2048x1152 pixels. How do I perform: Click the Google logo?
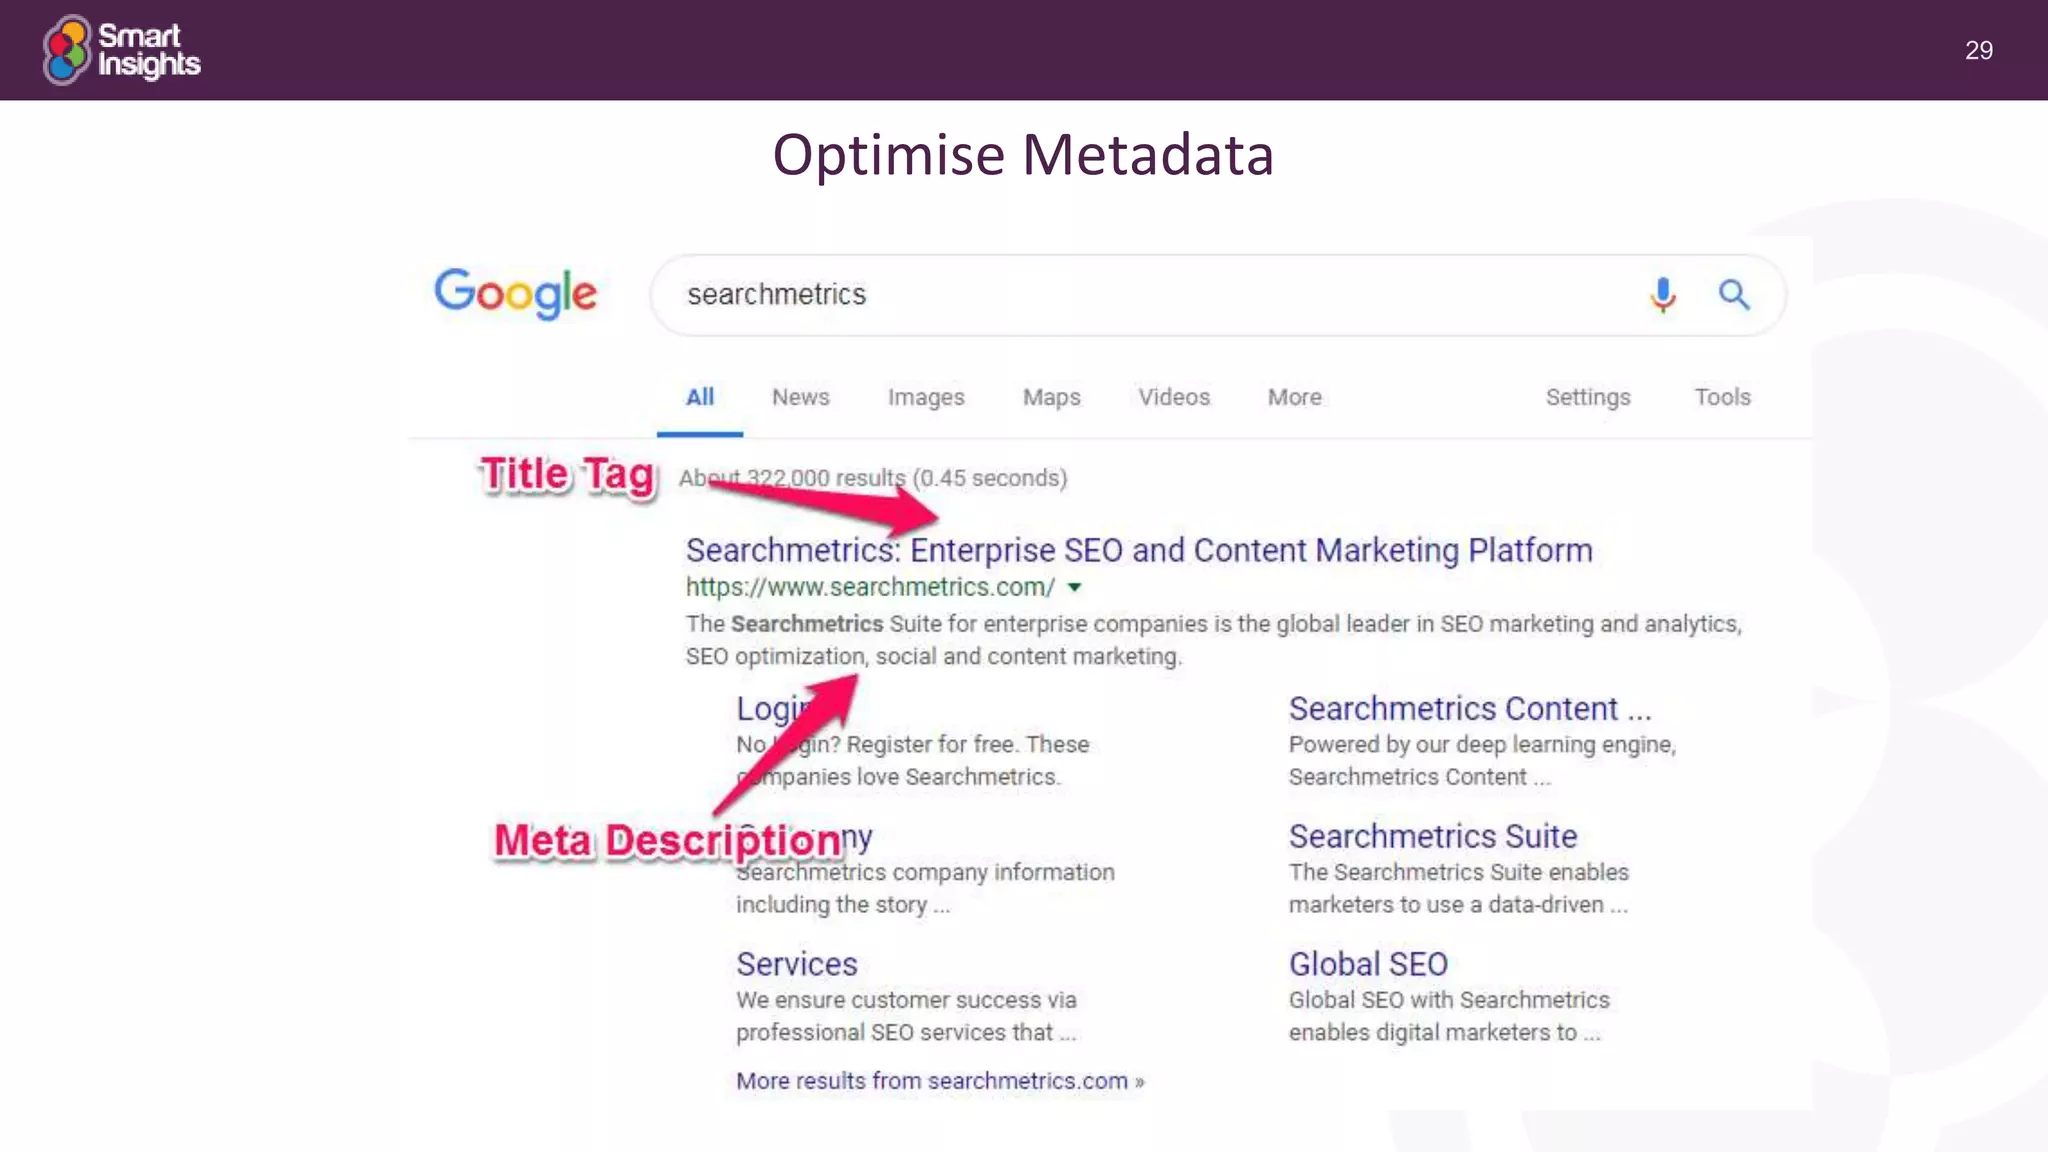515,293
